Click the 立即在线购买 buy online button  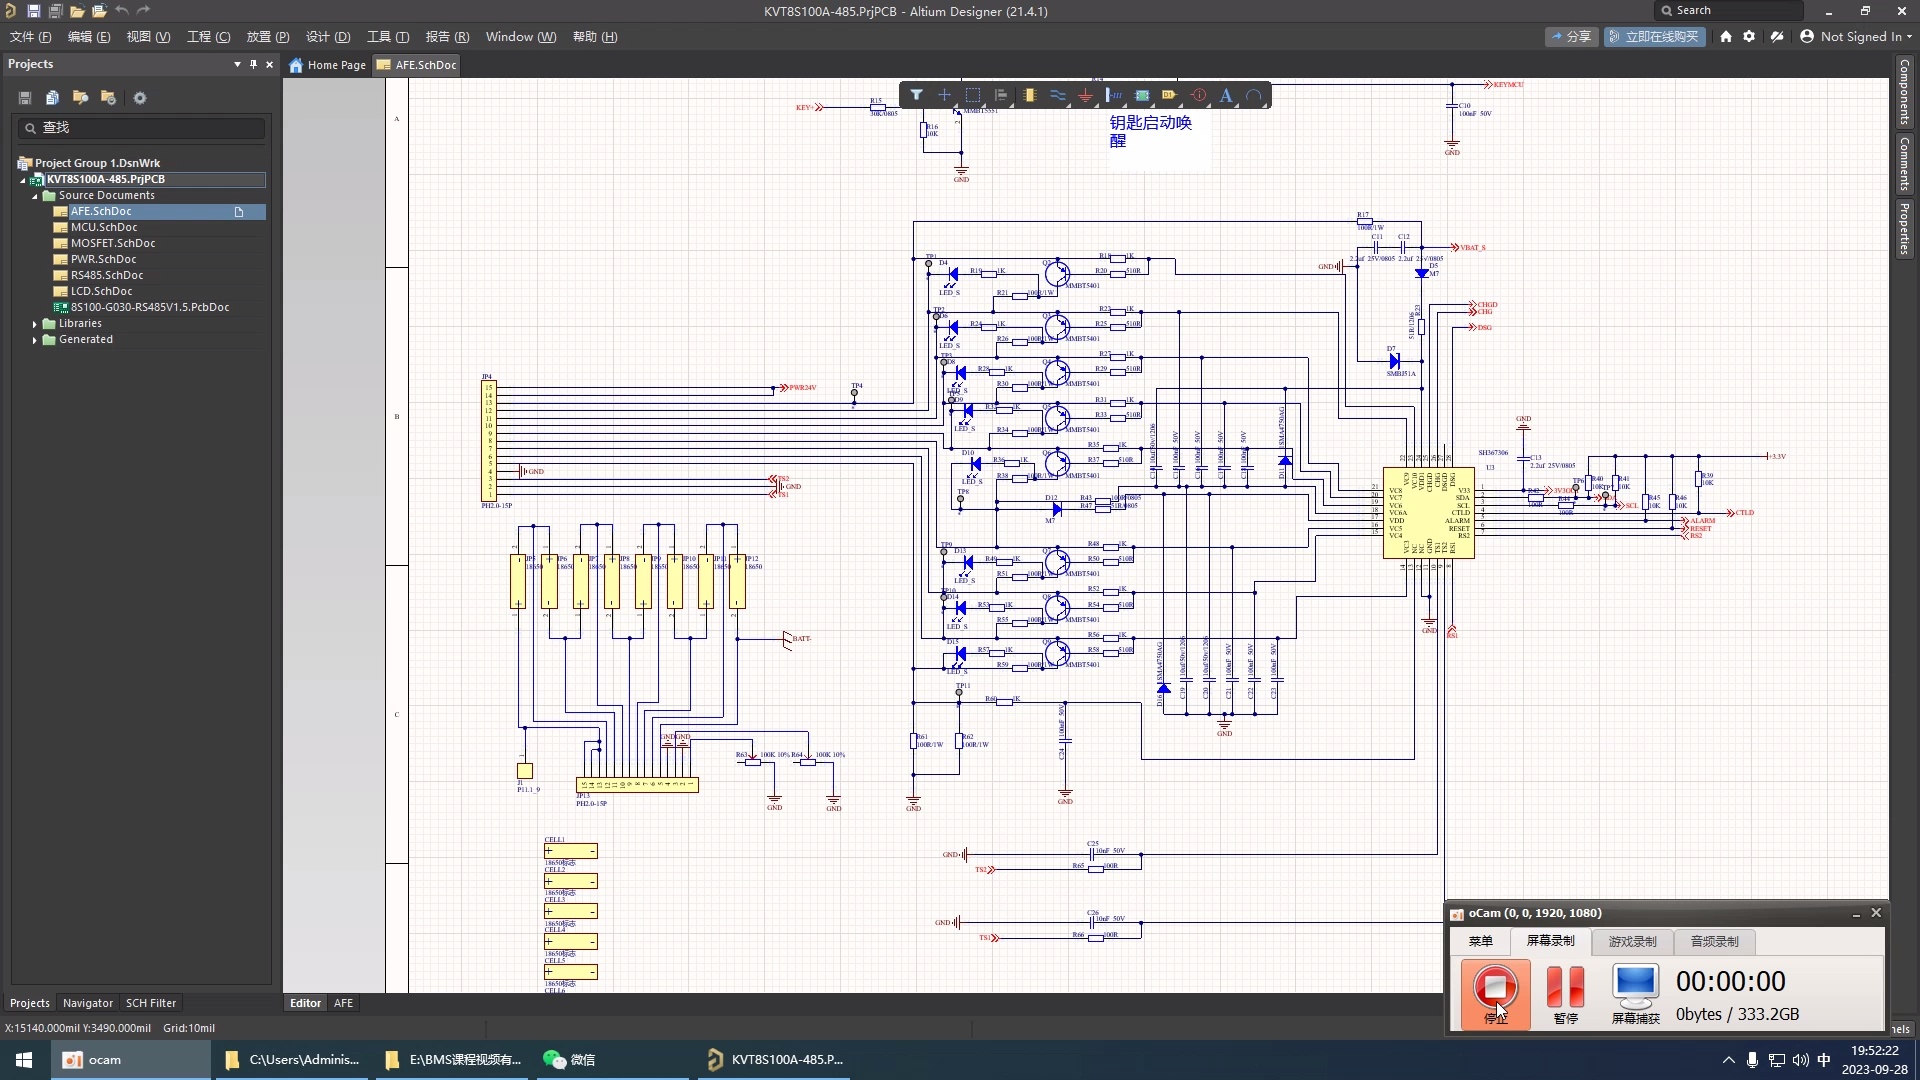point(1655,36)
